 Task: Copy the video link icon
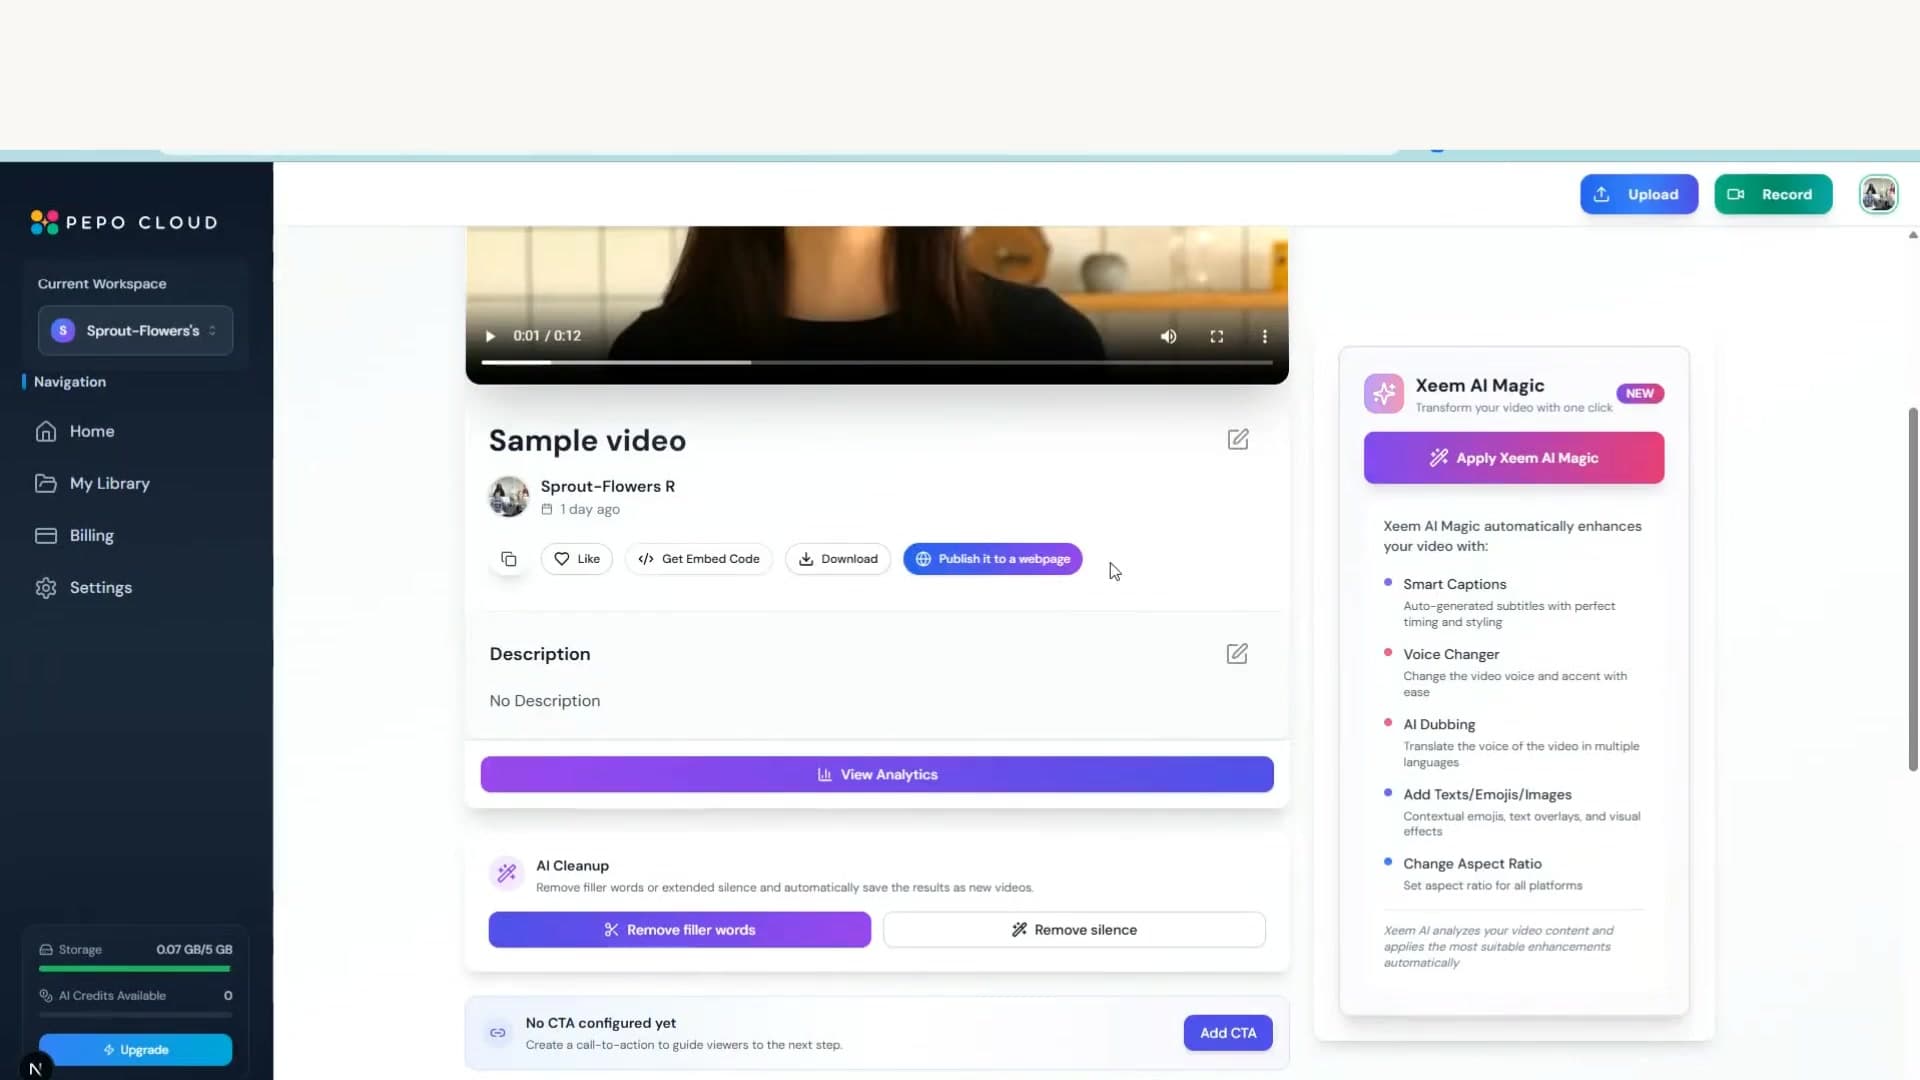pos(509,559)
